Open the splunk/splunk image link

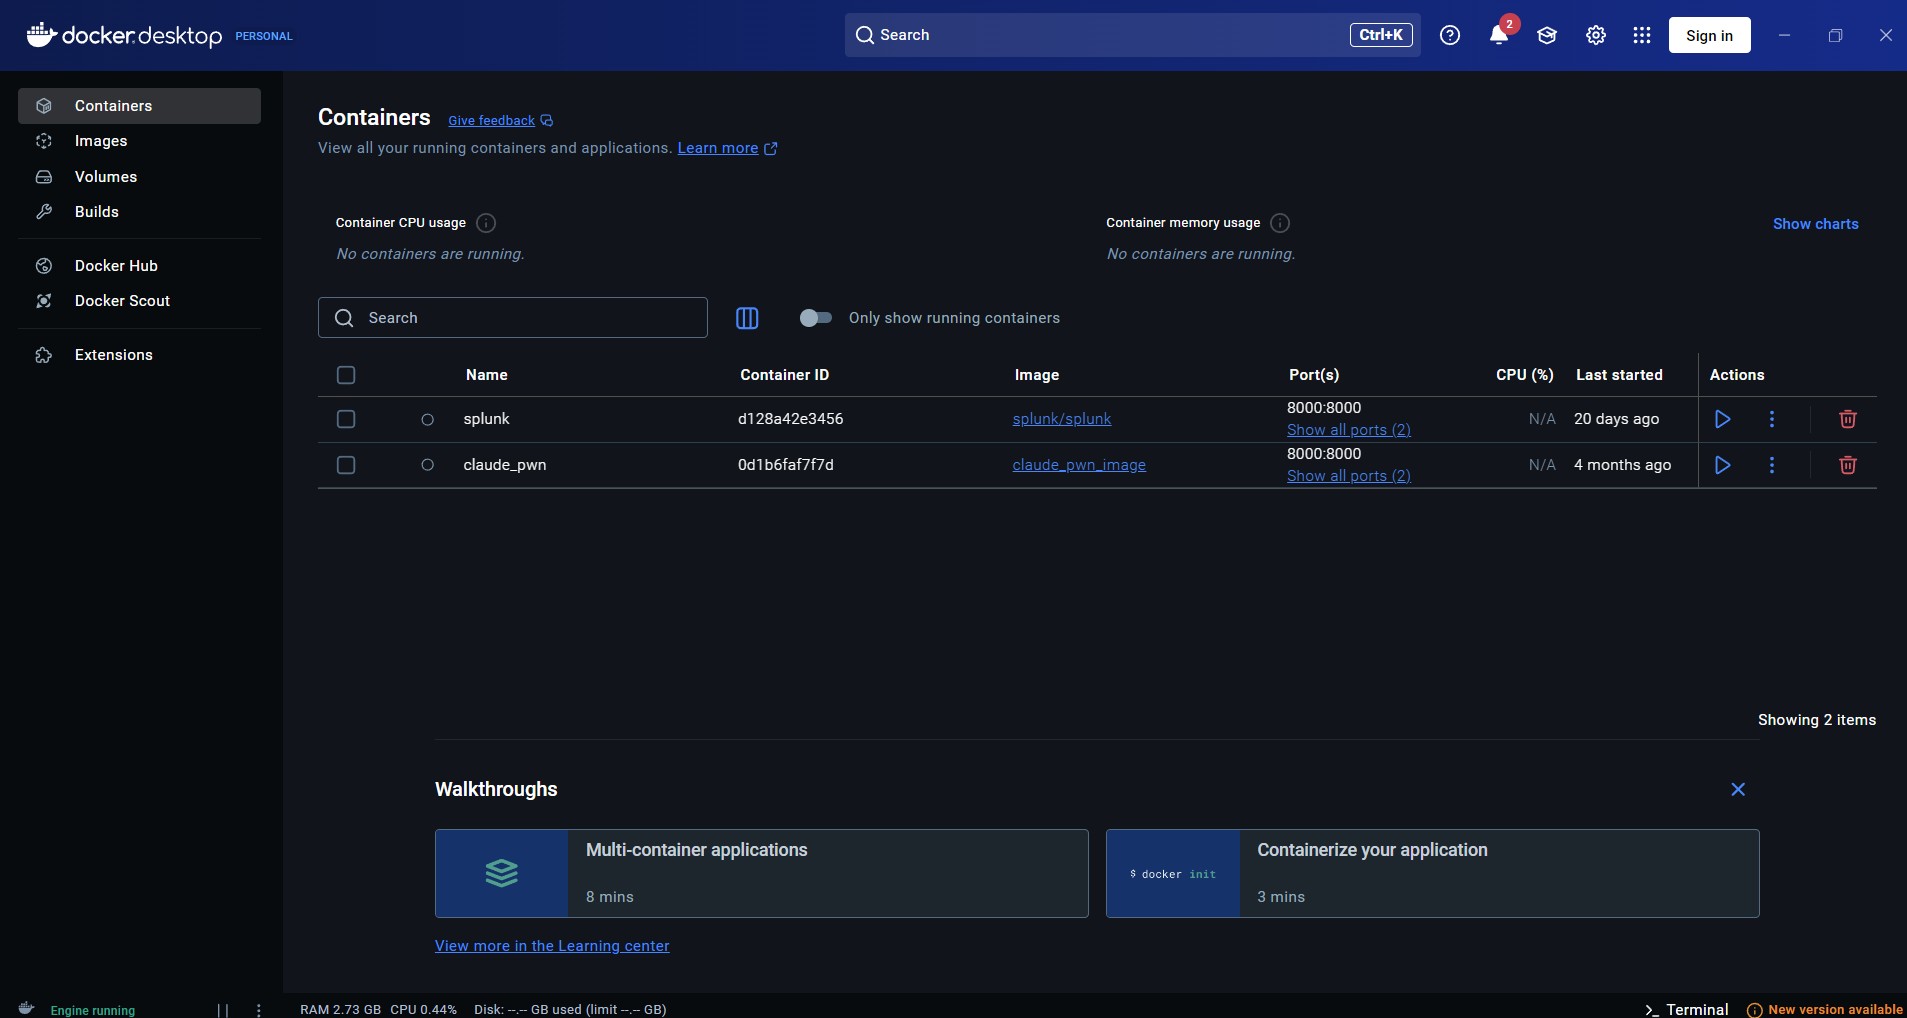click(1061, 419)
